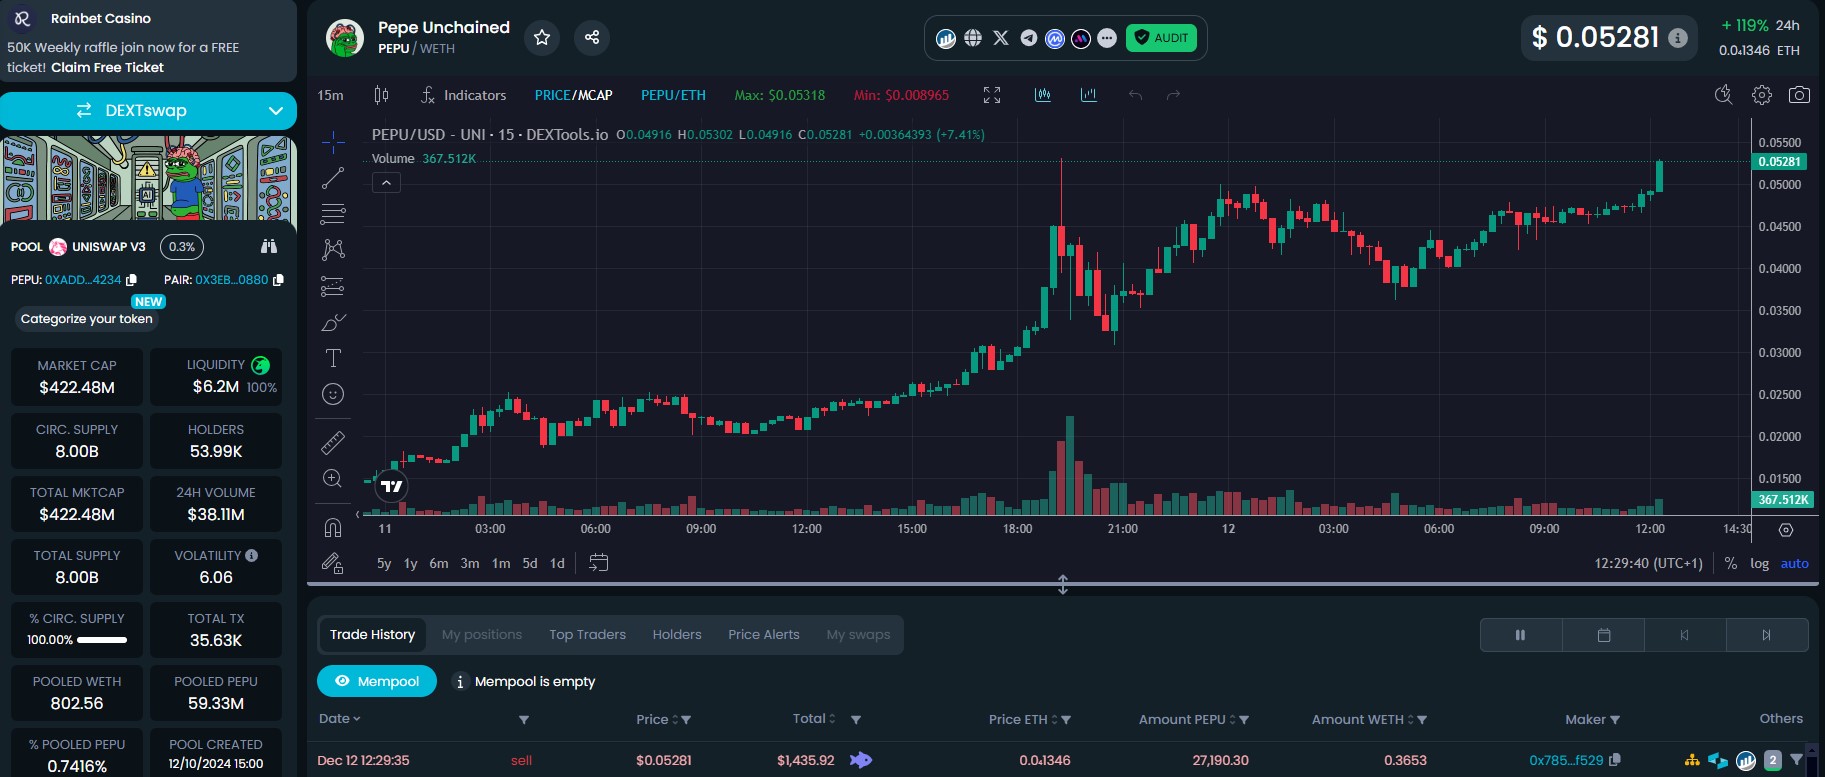Open binoculars icon in pool row
Image resolution: width=1825 pixels, height=777 pixels.
tap(269, 246)
